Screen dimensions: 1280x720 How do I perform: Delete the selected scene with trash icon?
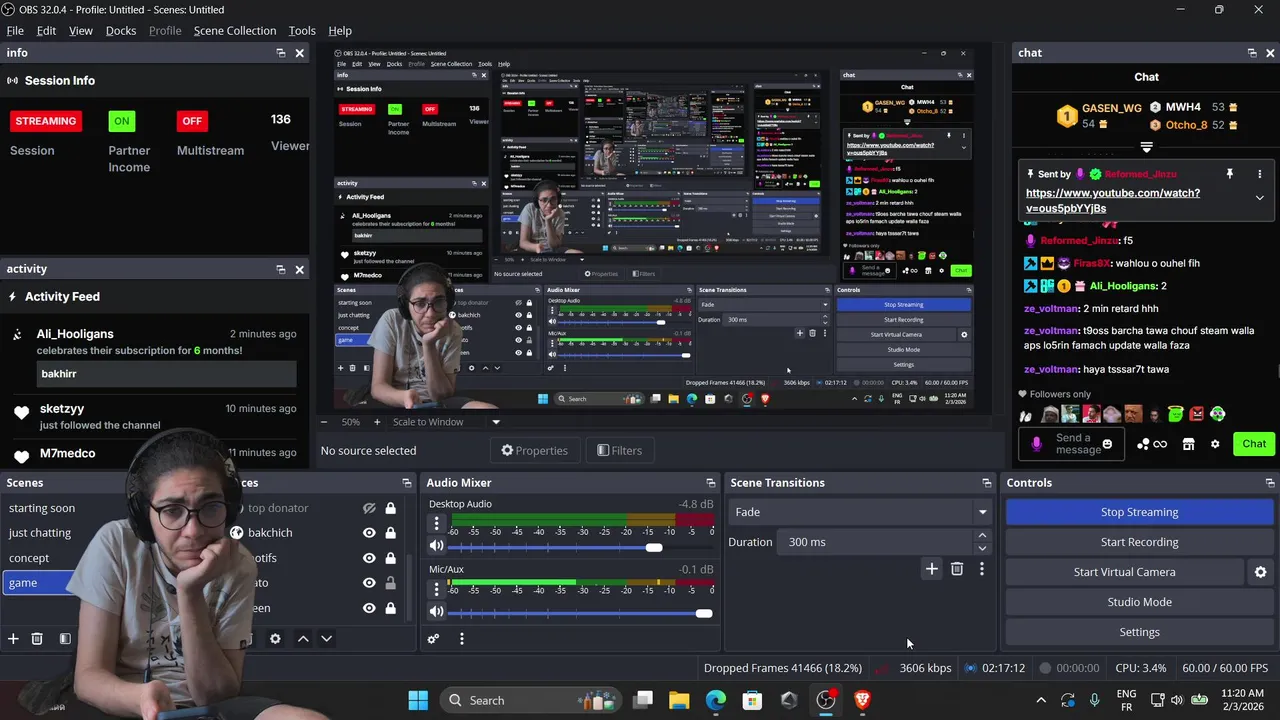pyautogui.click(x=37, y=638)
